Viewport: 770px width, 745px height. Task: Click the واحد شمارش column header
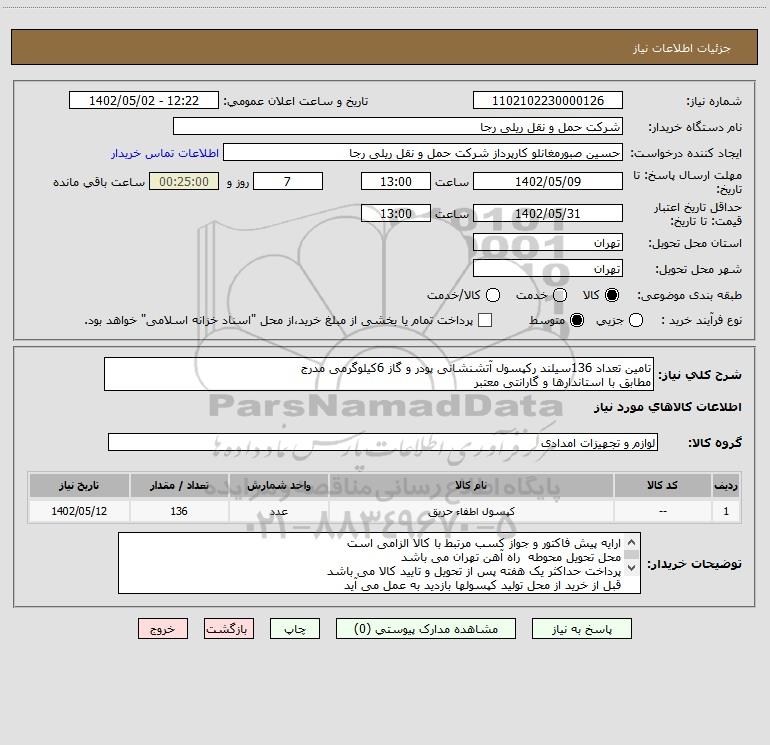point(278,485)
